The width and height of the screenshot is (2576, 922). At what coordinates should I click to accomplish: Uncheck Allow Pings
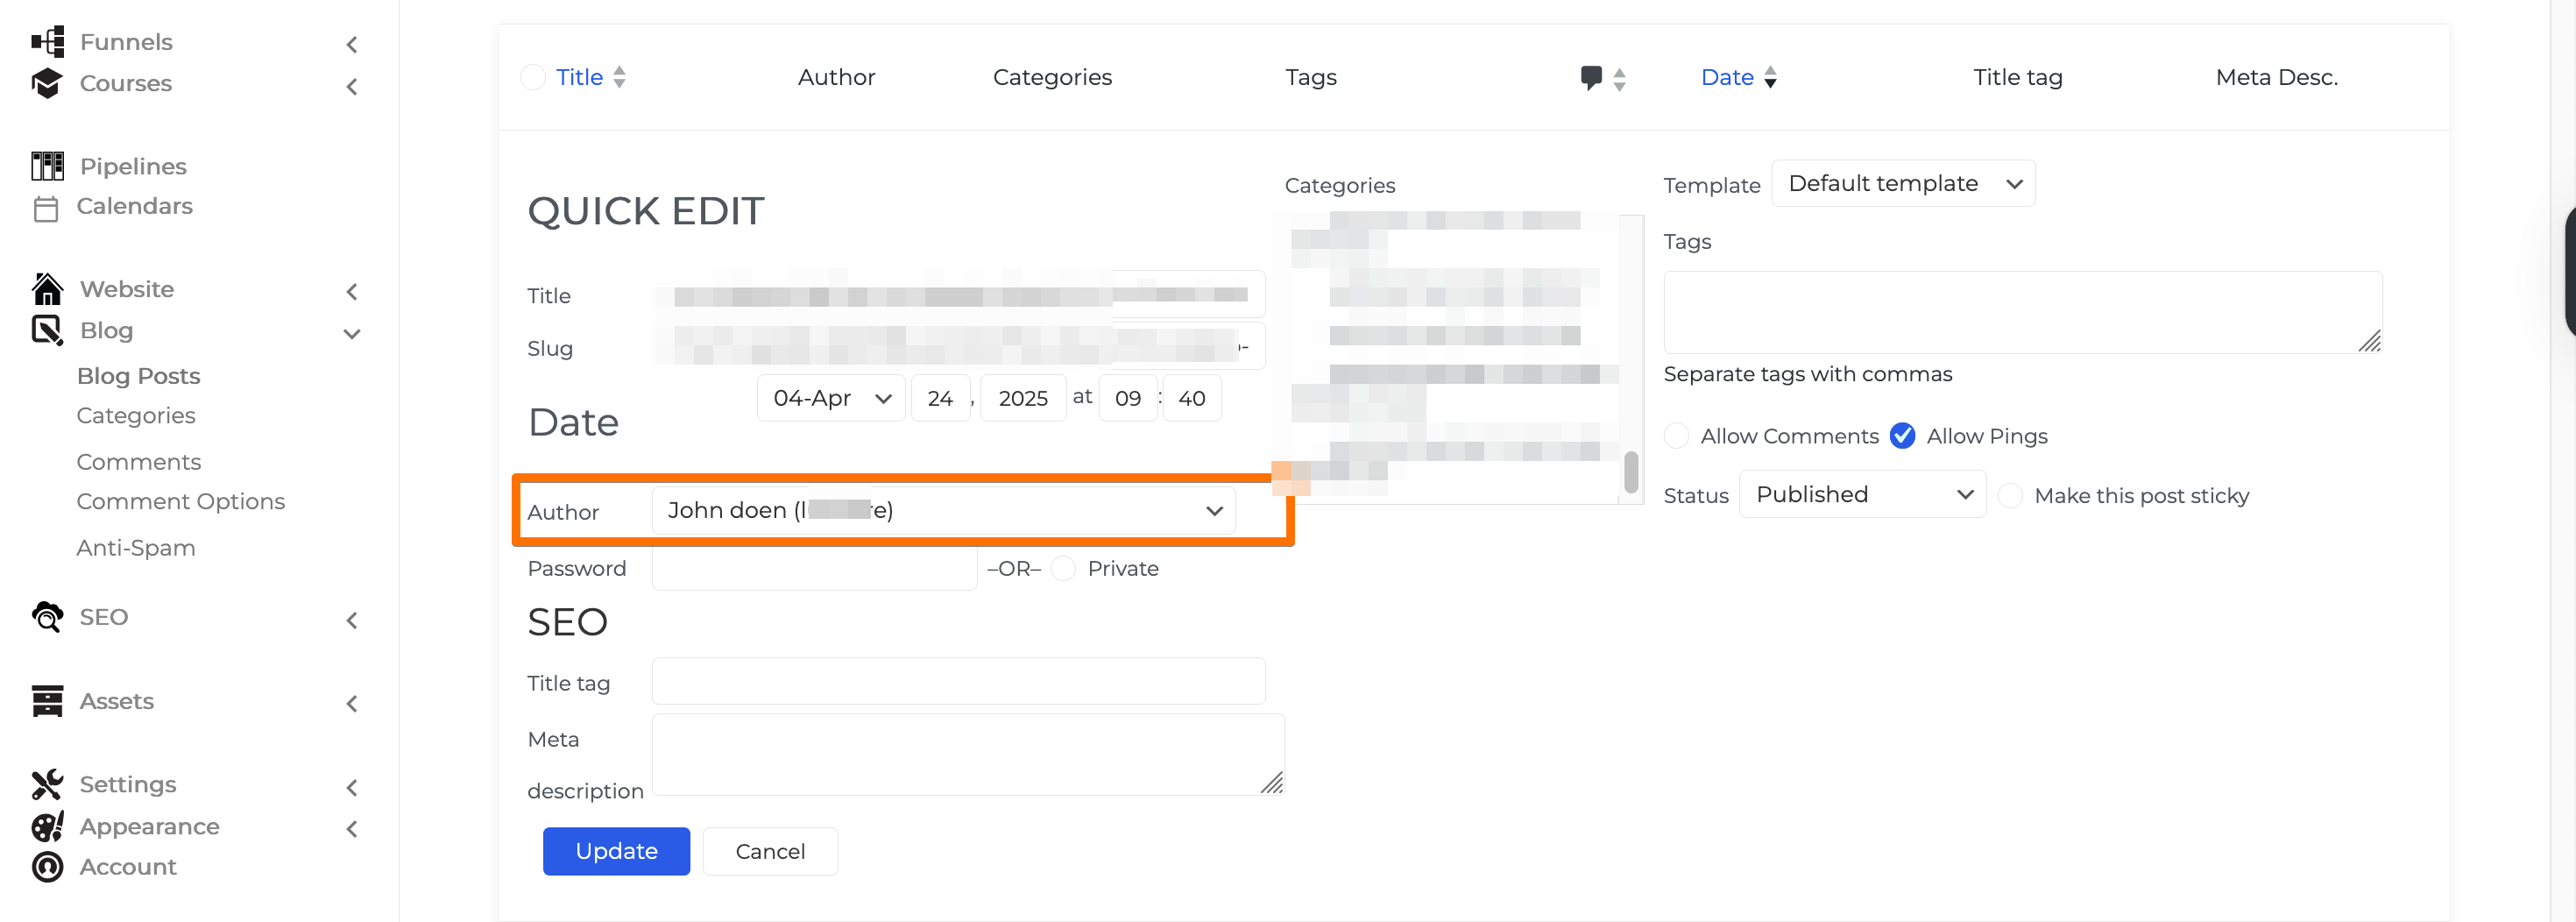tap(1903, 435)
